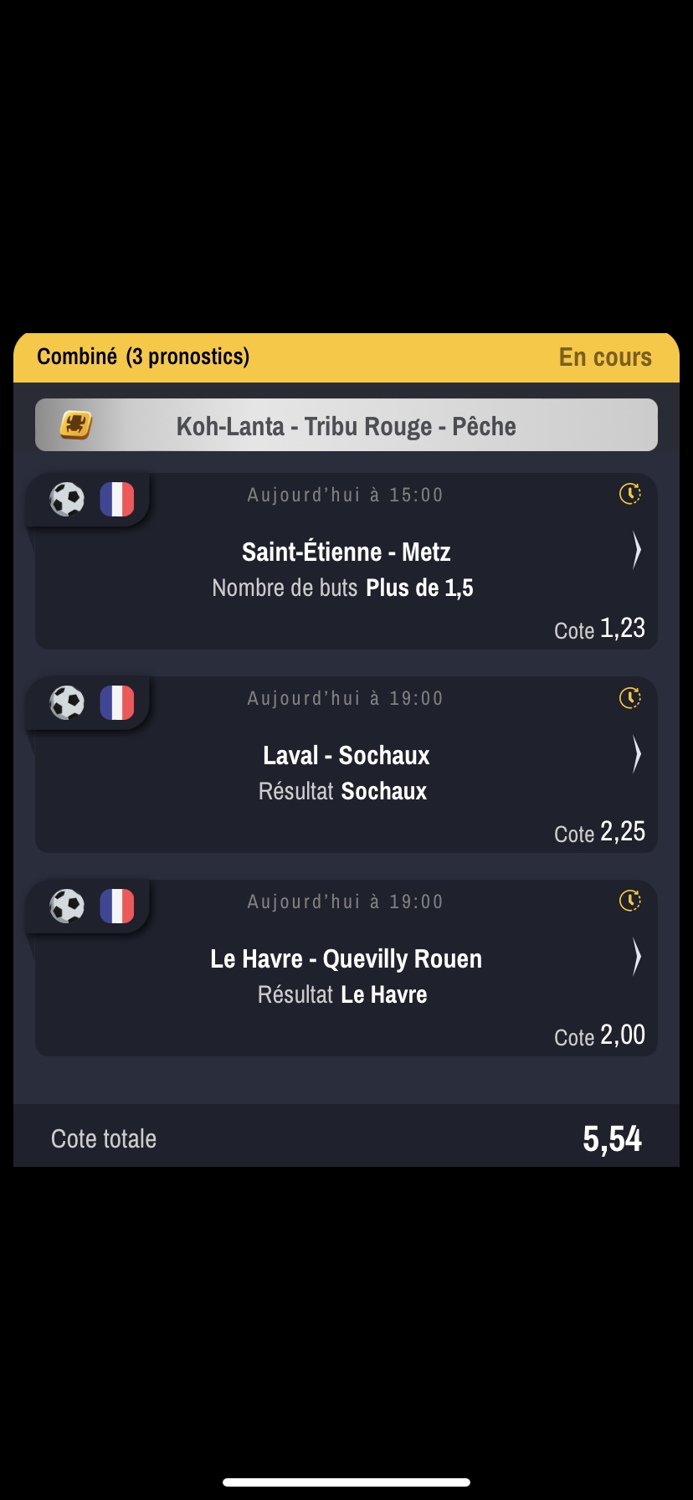Open the Koh-Lanta - Tribu Rouge - Pêche banner

pos(346,426)
